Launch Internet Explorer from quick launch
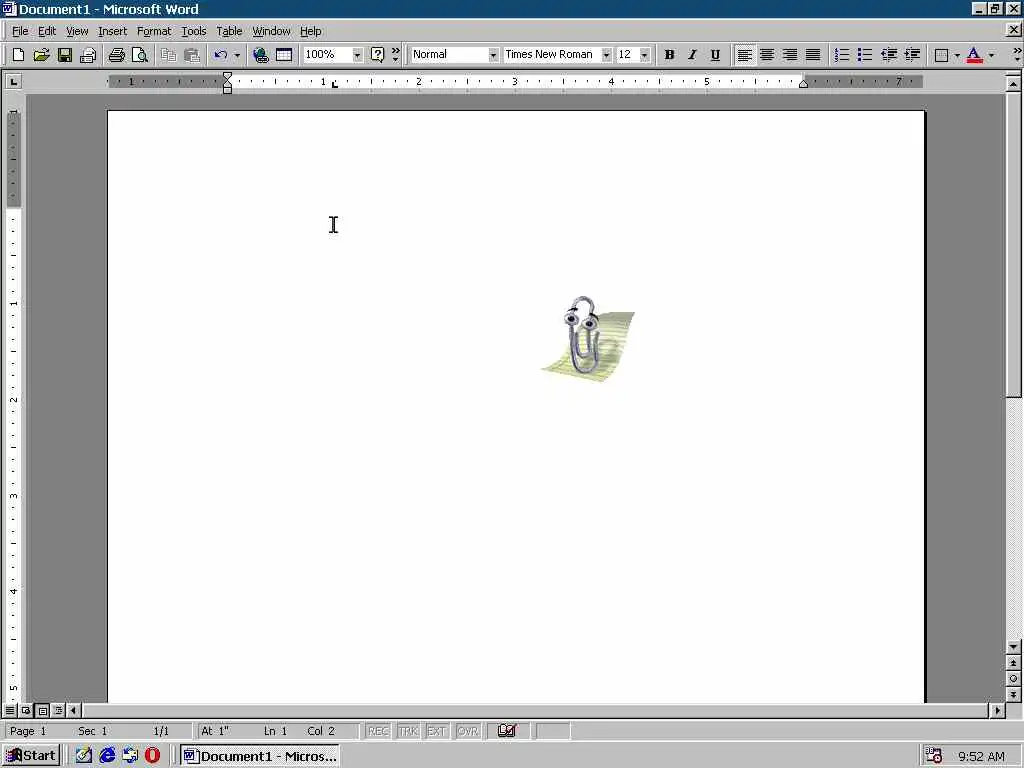The height and width of the screenshot is (768, 1024). click(107, 756)
